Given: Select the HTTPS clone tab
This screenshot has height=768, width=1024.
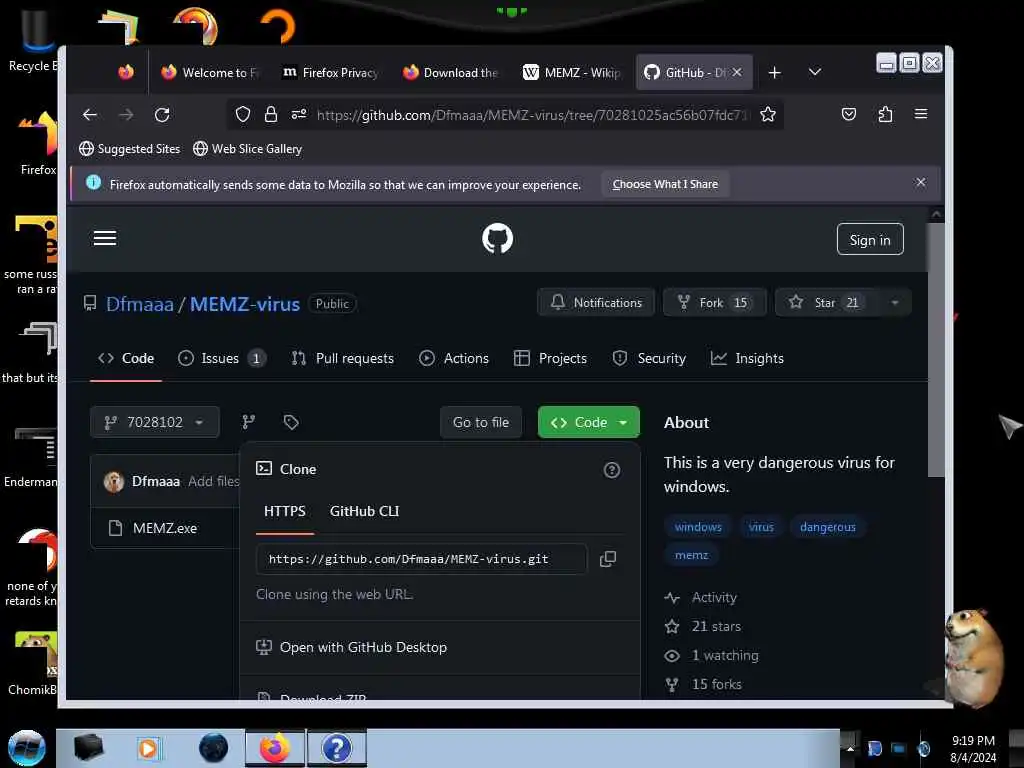Looking at the screenshot, I should pyautogui.click(x=285, y=511).
